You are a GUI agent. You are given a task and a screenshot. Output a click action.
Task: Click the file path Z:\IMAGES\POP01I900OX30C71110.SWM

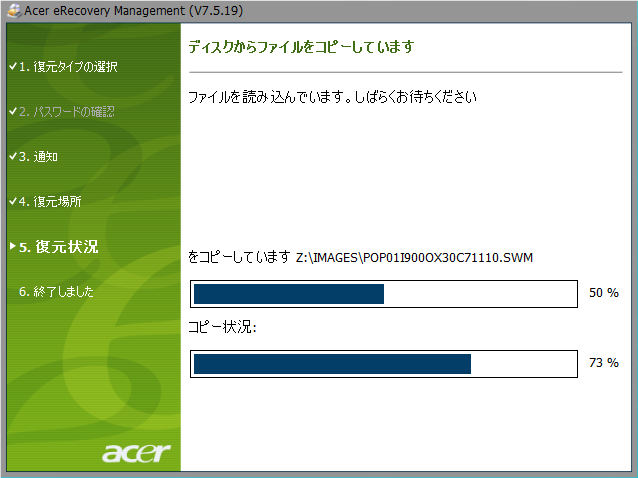414,258
